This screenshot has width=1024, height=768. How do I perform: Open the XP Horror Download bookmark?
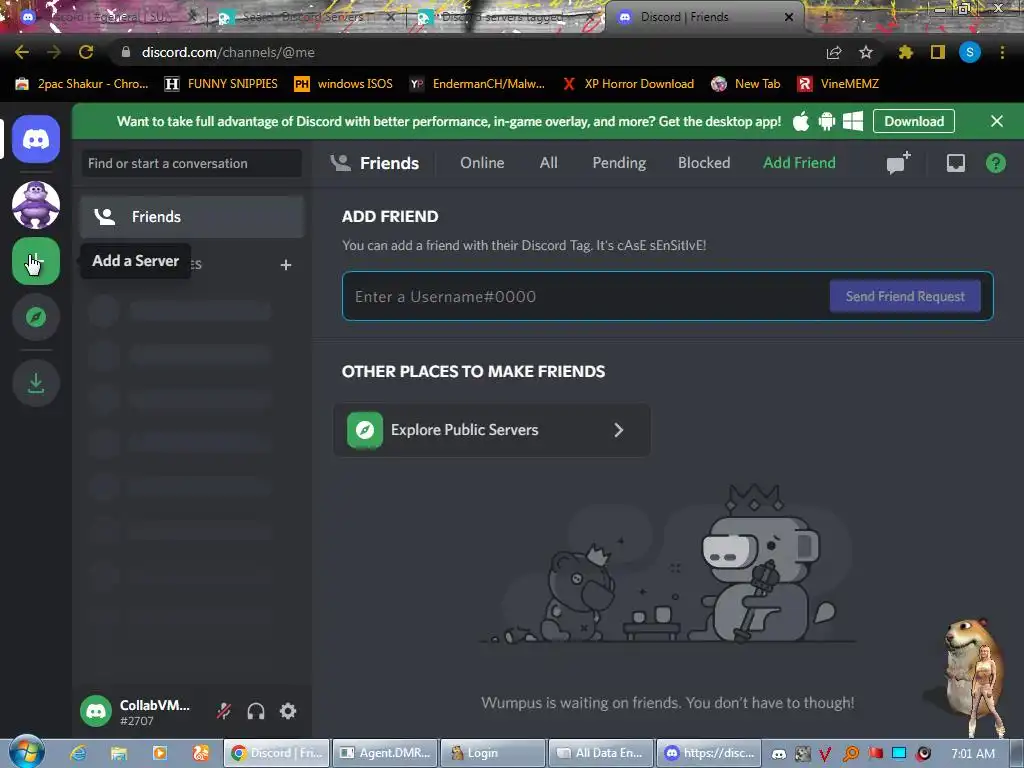(628, 84)
